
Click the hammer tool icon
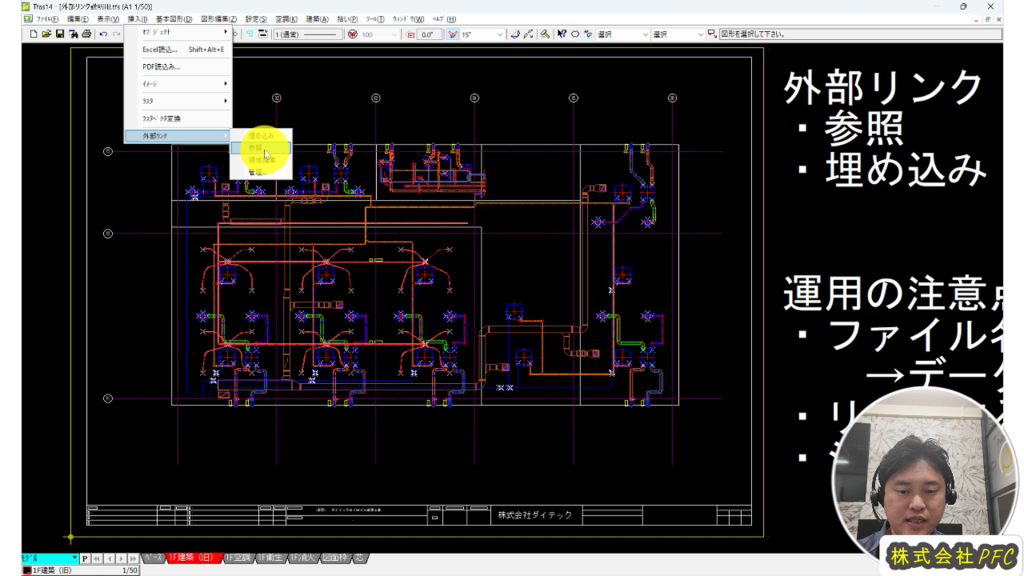545,34
